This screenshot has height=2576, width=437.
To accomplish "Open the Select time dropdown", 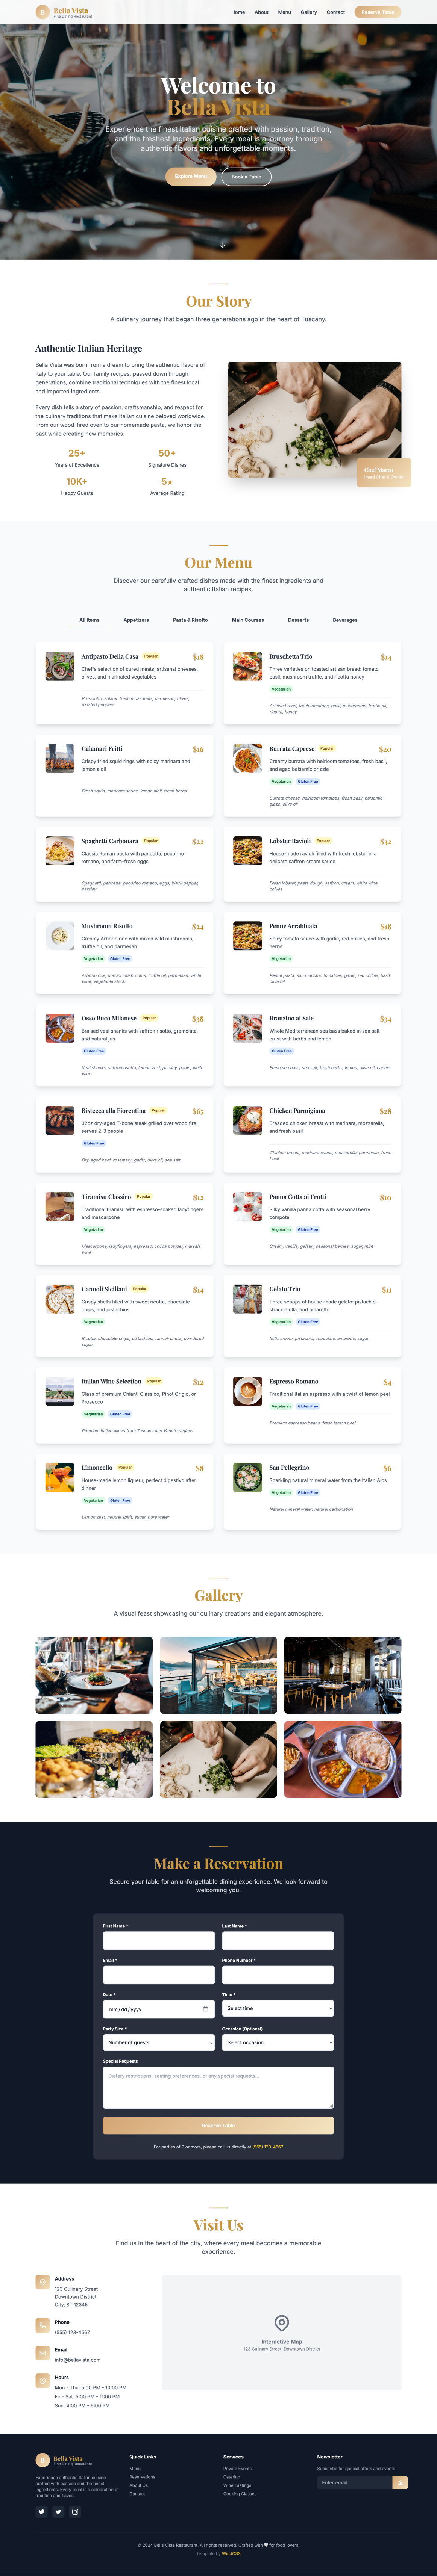I will click(278, 2008).
